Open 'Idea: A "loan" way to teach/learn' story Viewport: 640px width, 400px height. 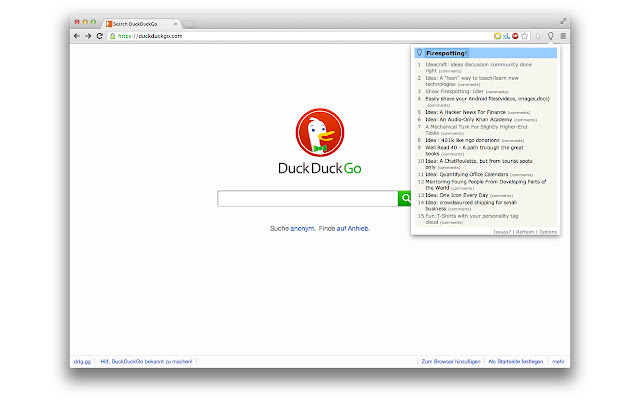tap(472, 81)
